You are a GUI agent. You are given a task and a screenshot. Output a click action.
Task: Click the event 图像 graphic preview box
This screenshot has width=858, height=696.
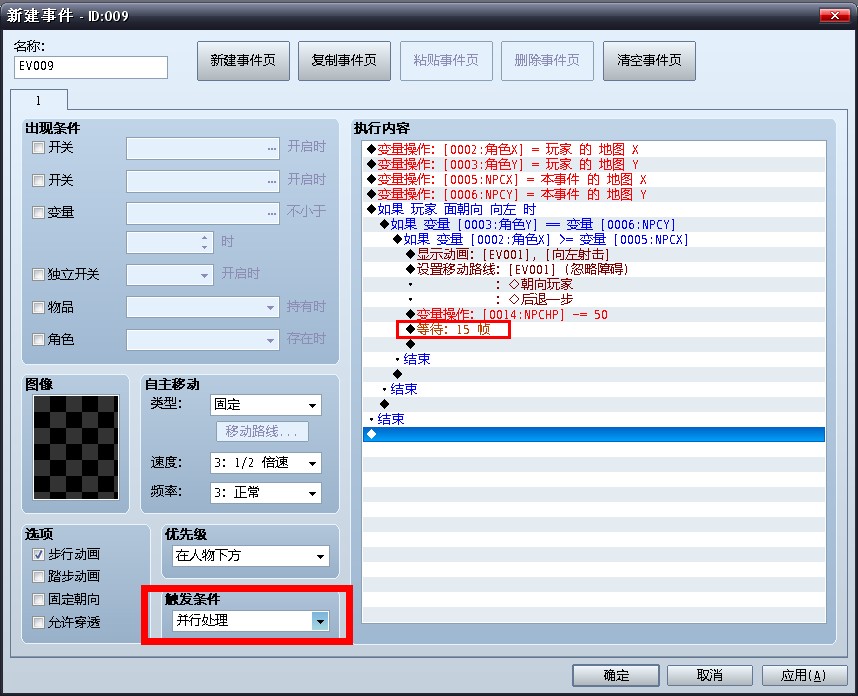pos(76,447)
